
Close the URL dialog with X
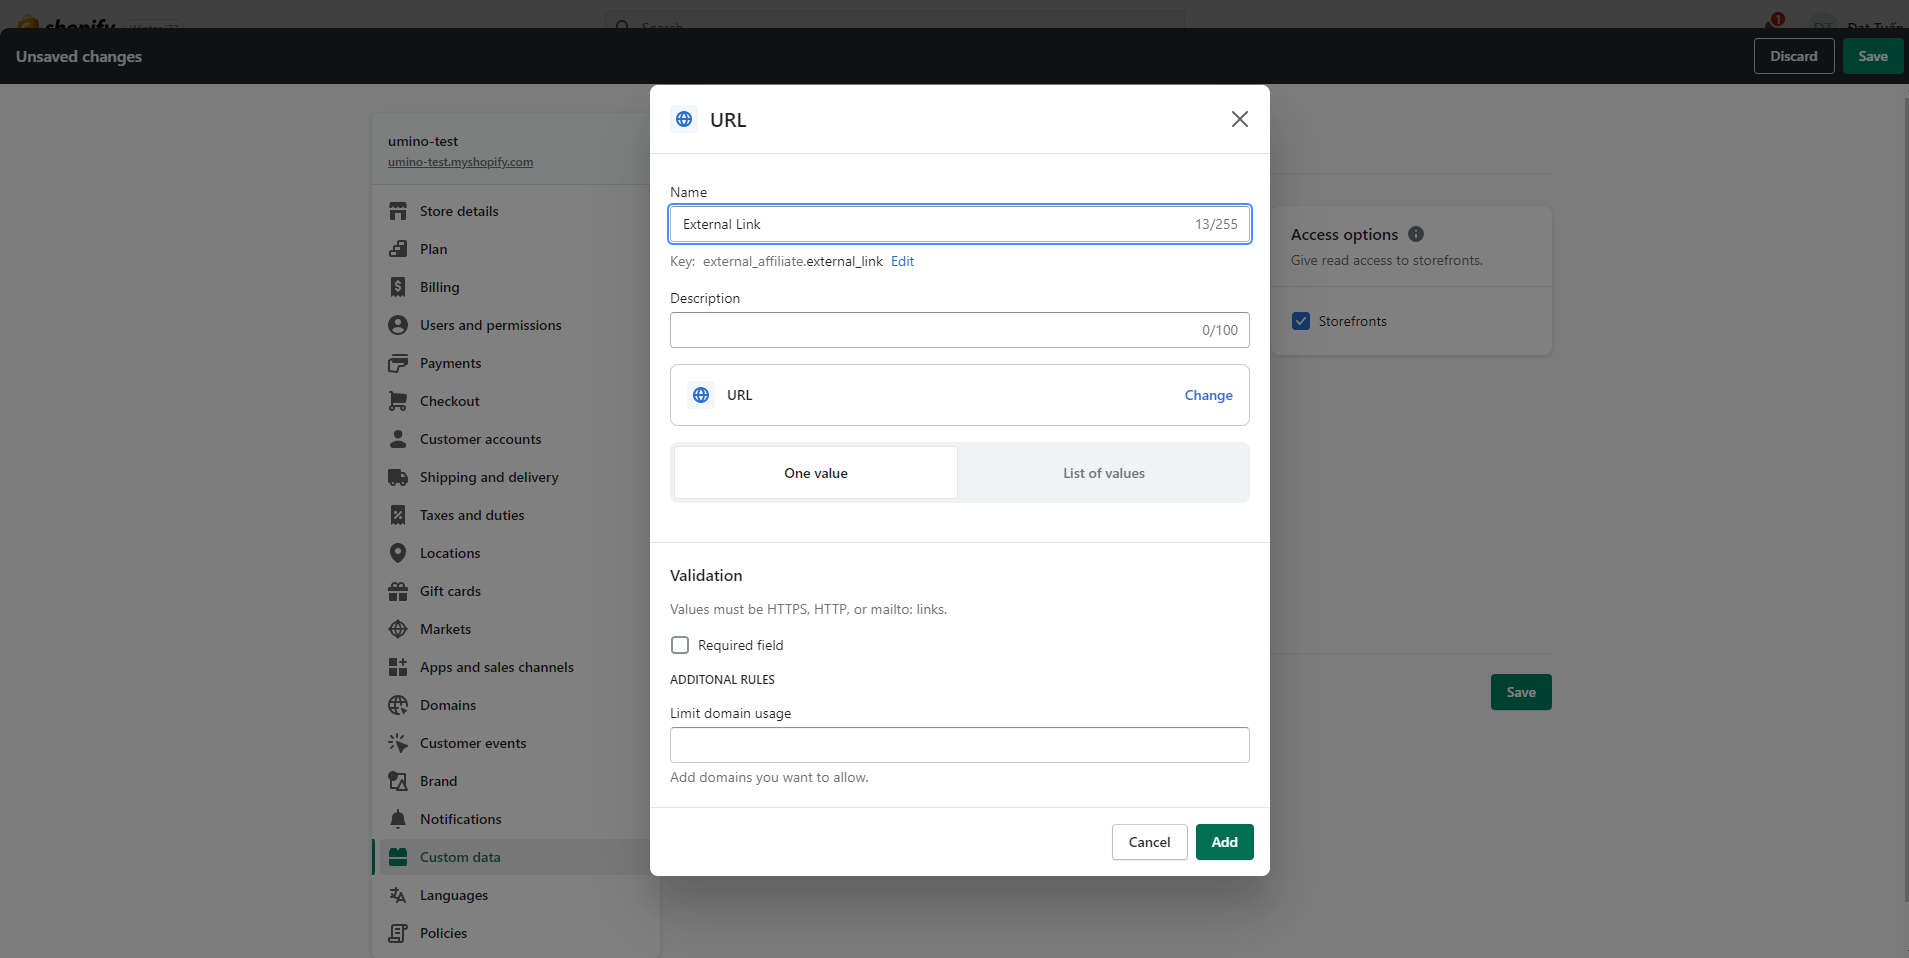1239,119
